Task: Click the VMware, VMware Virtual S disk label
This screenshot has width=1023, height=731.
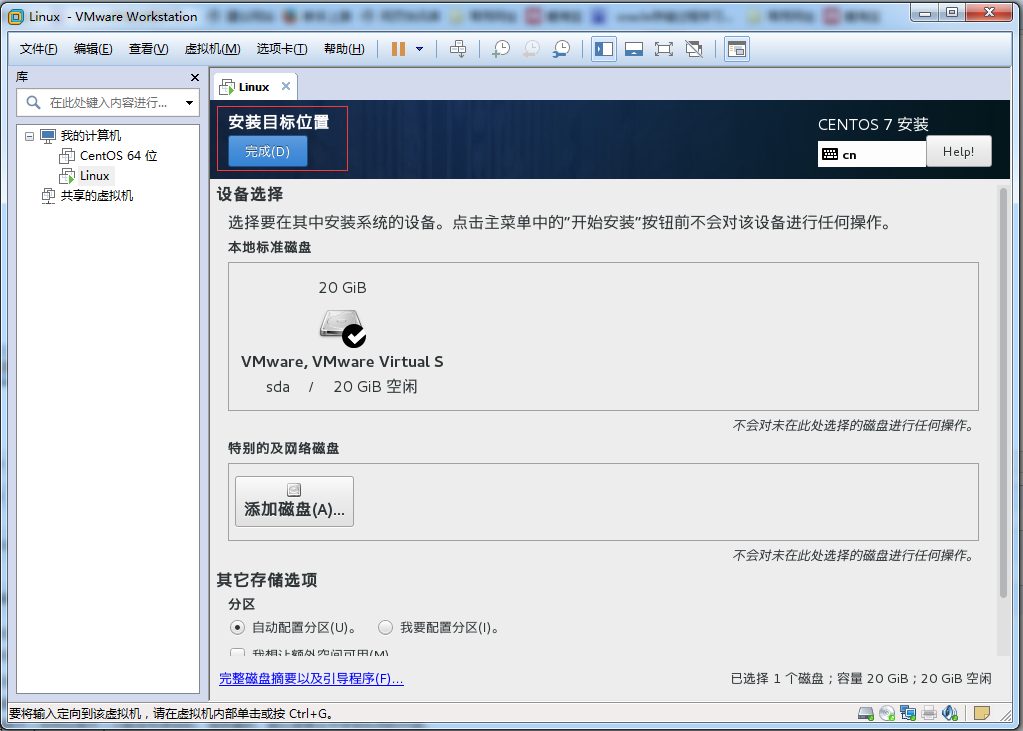Action: [342, 362]
